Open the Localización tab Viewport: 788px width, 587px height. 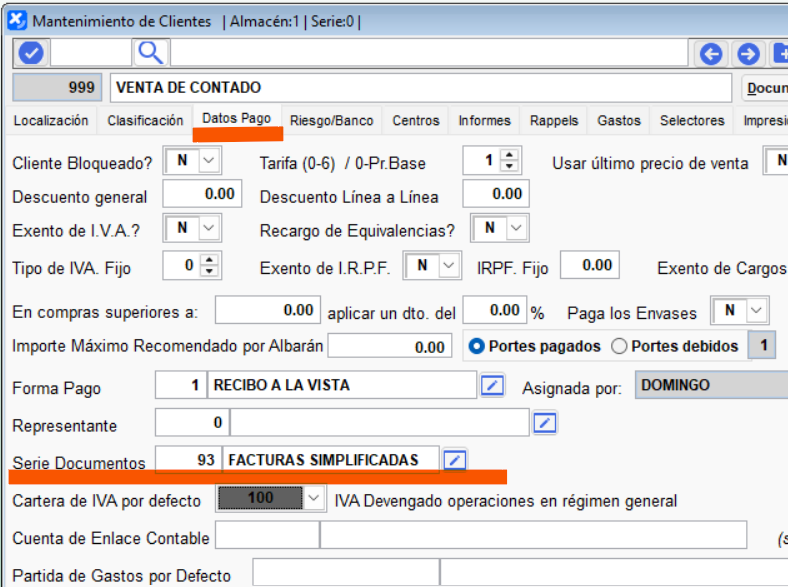(x=51, y=120)
